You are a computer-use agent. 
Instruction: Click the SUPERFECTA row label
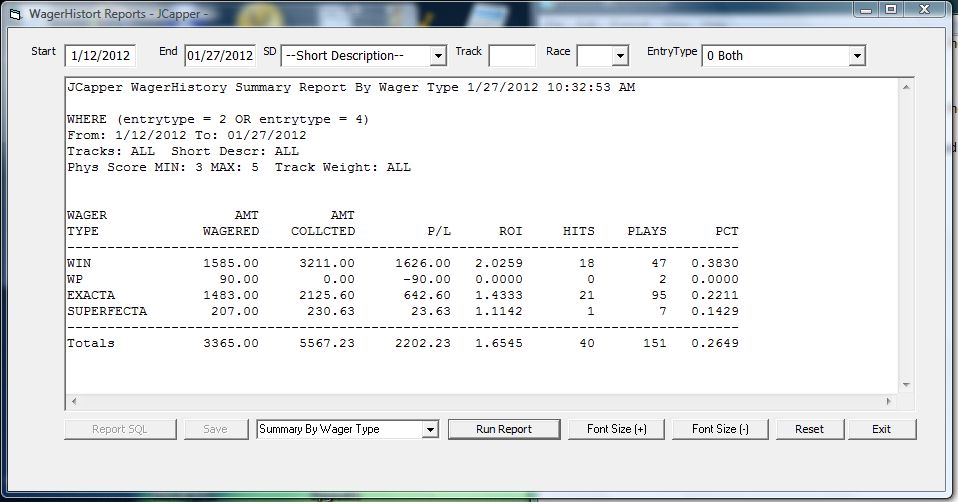107,311
